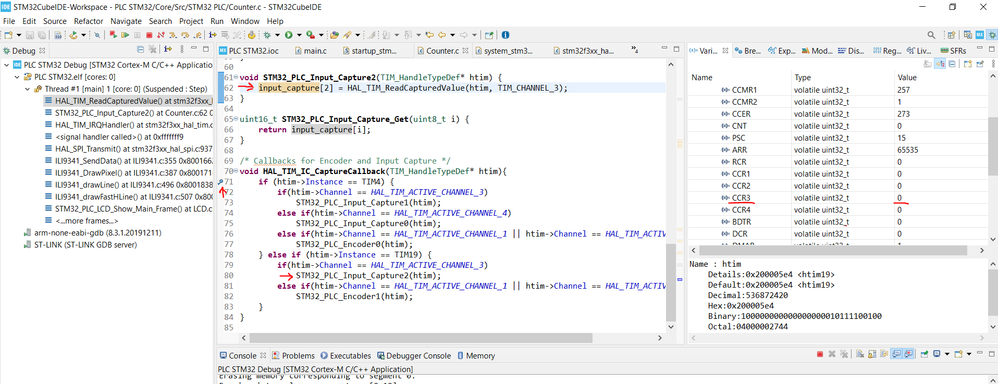
Task: Switch to the main.c editor tab
Action: click(310, 50)
